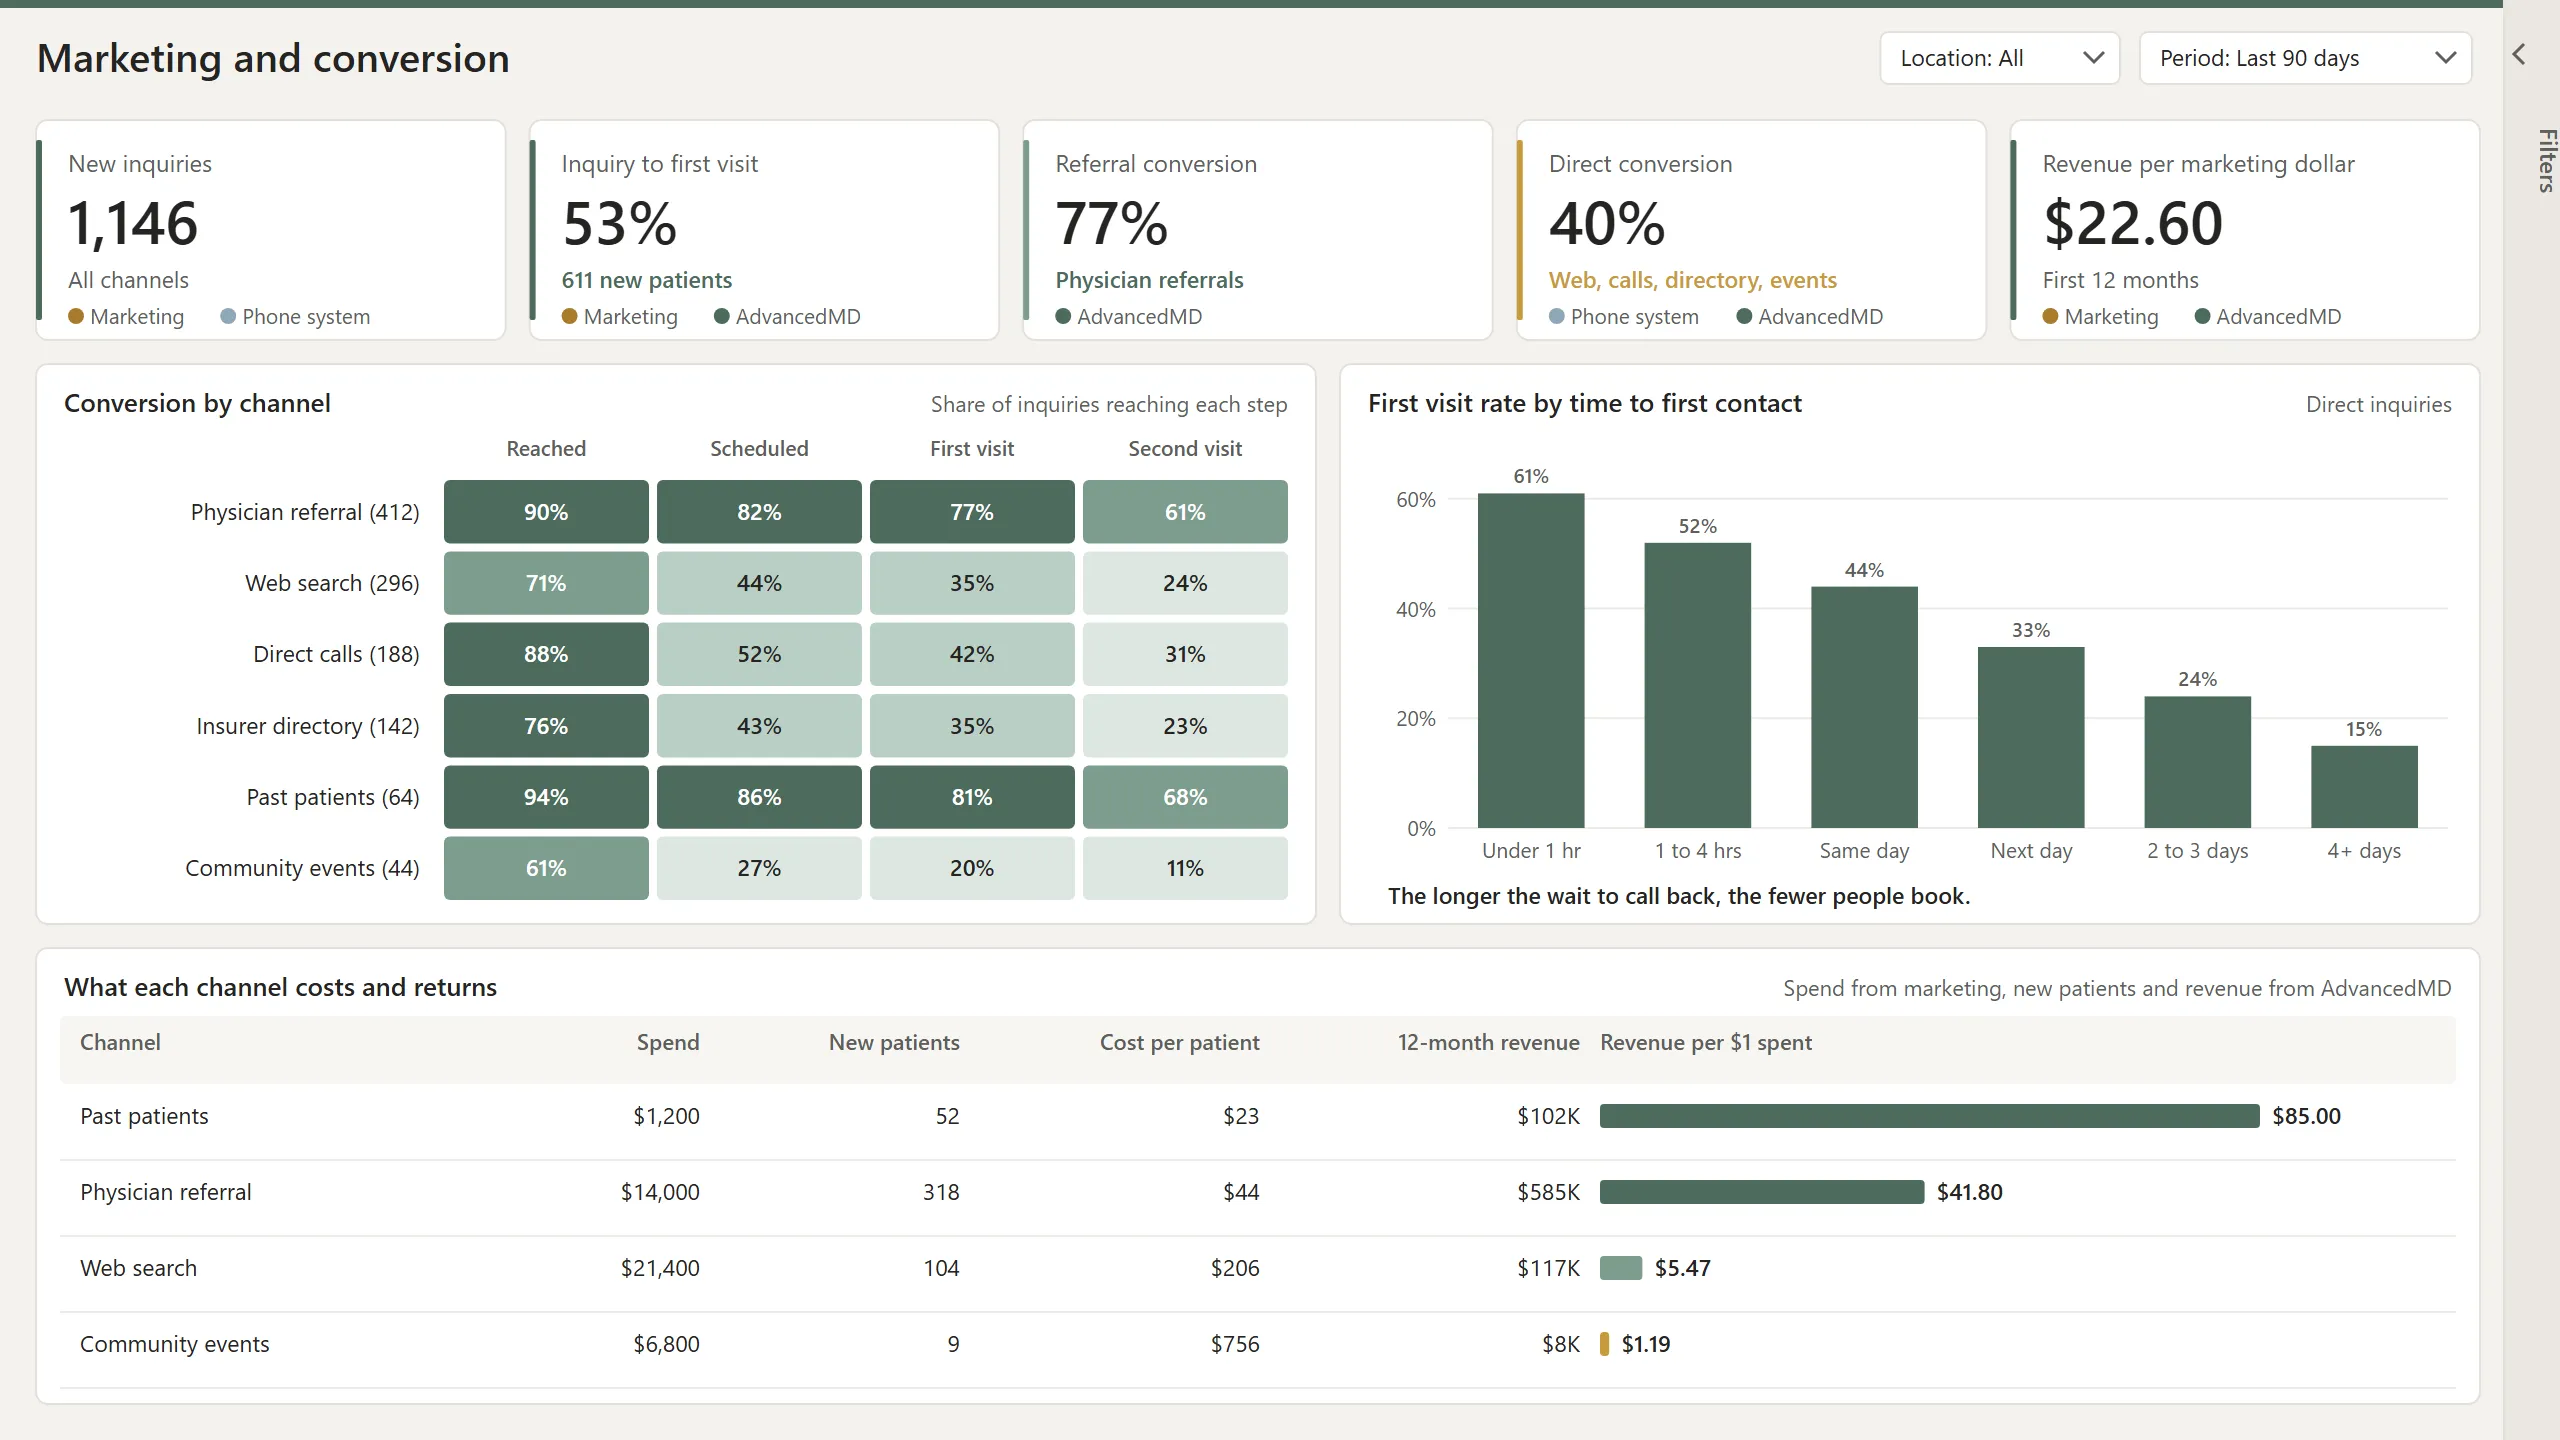
Task: Click the $41.80 revenue bar for Physician referral
Action: (x=1762, y=1192)
